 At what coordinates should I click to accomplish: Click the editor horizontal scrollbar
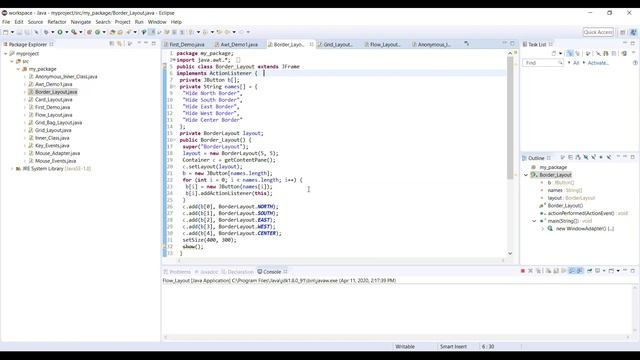coord(341,260)
